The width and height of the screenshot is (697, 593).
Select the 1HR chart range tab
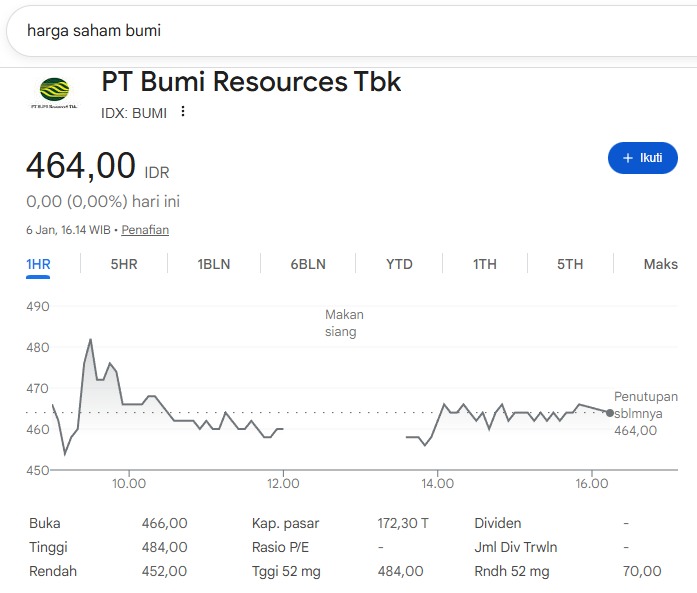(38, 264)
